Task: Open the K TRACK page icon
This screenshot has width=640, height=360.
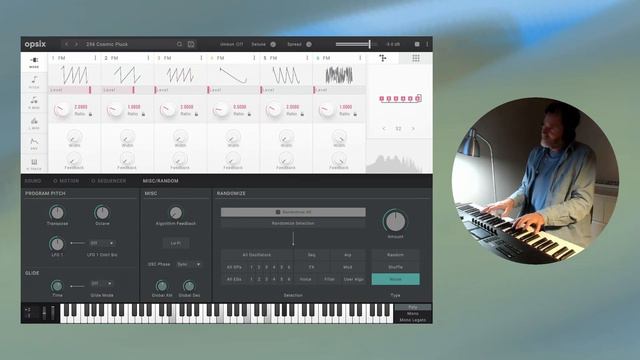Action: 34,164
